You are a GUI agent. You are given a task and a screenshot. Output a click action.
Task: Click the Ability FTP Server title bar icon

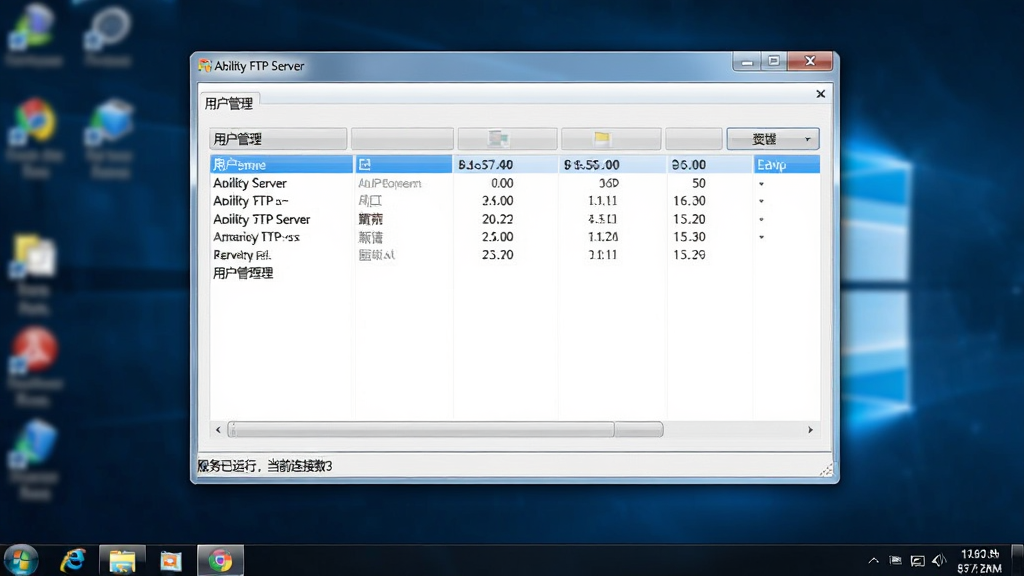pos(204,65)
